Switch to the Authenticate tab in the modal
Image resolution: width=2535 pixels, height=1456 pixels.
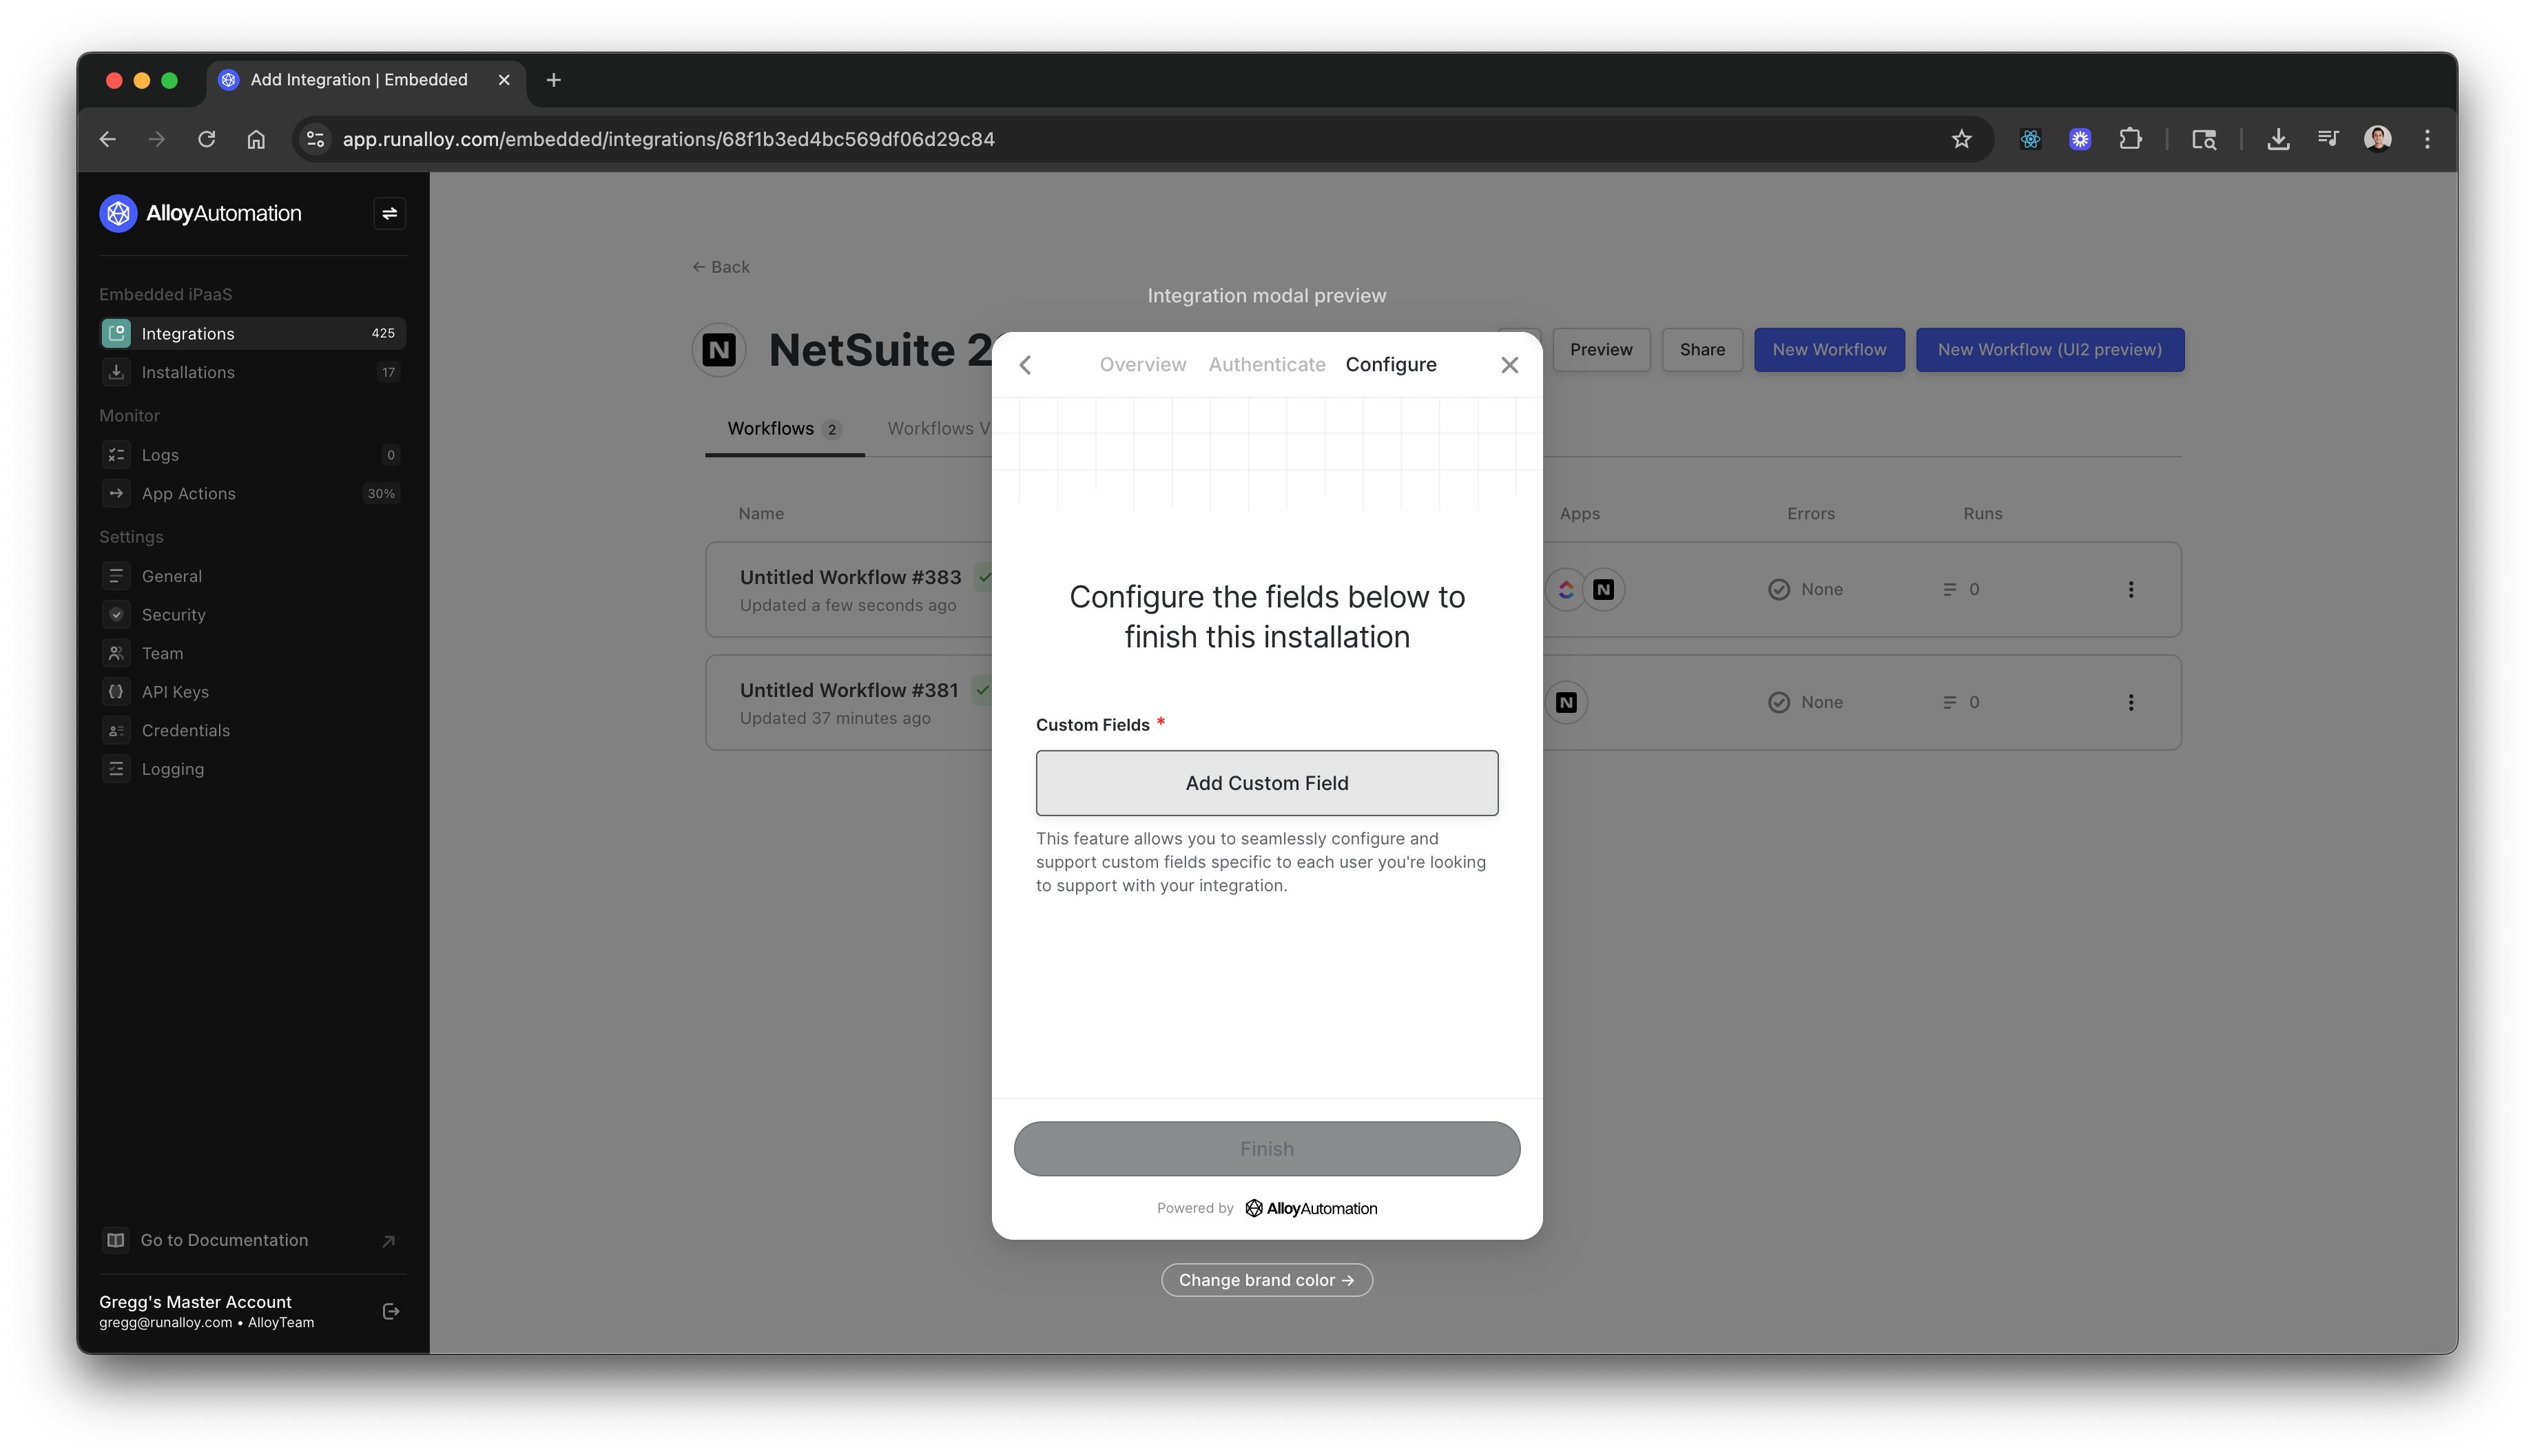click(1266, 364)
